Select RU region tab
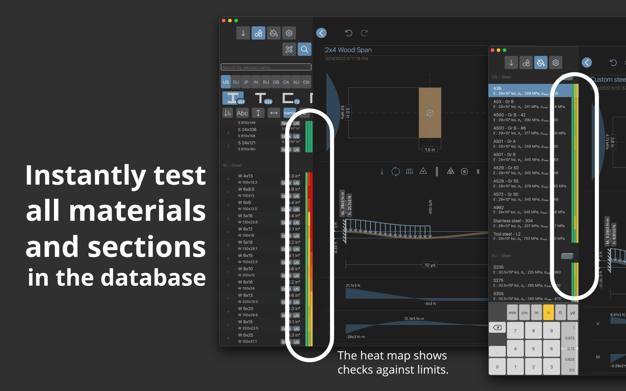Image resolution: width=626 pixels, height=391 pixels. coord(266,82)
